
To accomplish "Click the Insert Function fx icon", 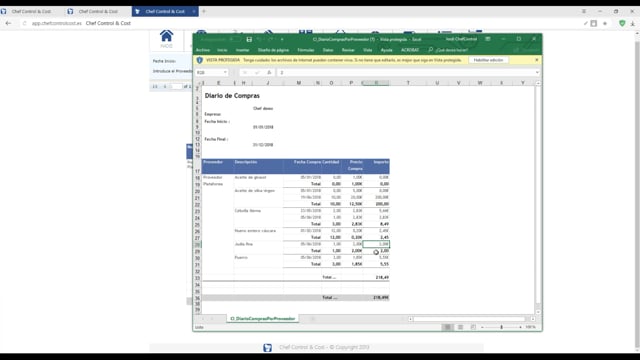I will click(269, 73).
